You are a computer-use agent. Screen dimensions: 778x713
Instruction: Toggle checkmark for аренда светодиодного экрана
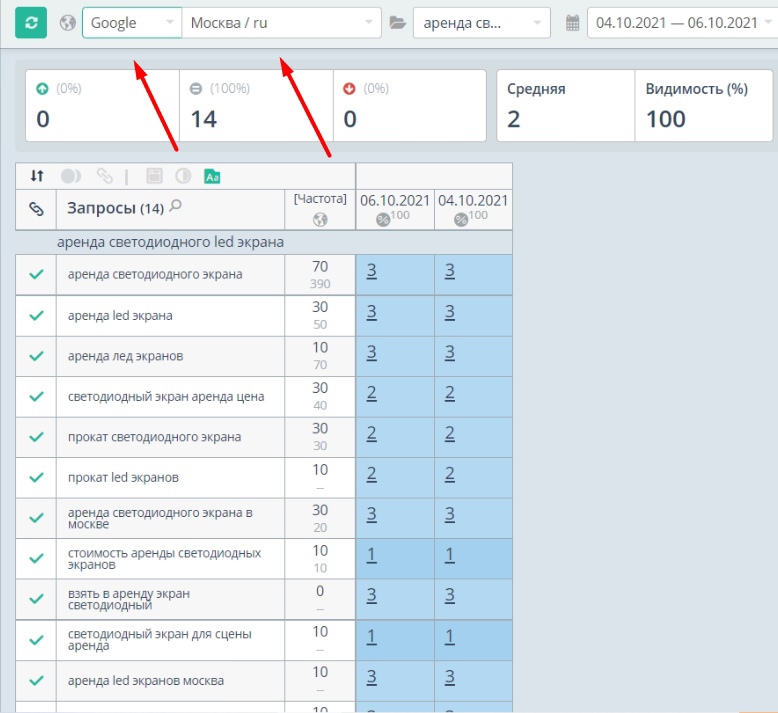pos(36,274)
